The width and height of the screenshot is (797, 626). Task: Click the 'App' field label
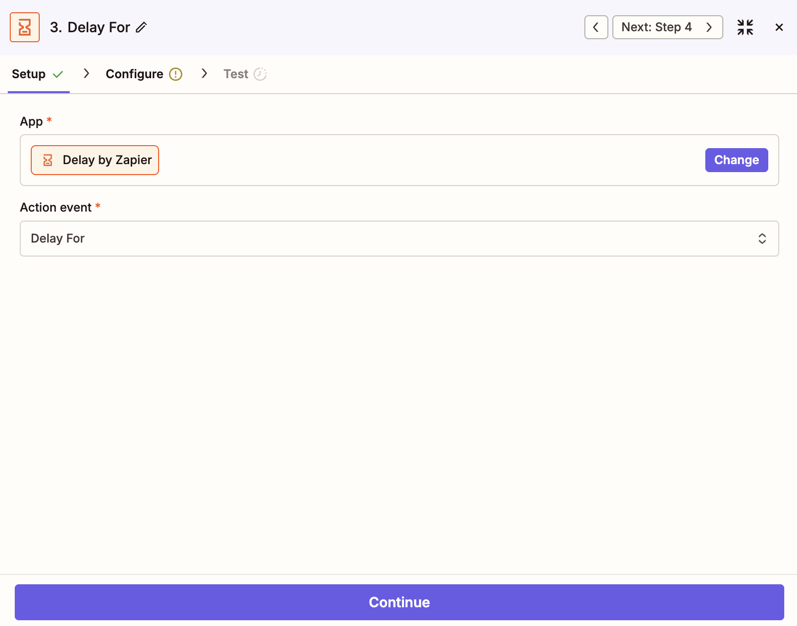tap(31, 121)
